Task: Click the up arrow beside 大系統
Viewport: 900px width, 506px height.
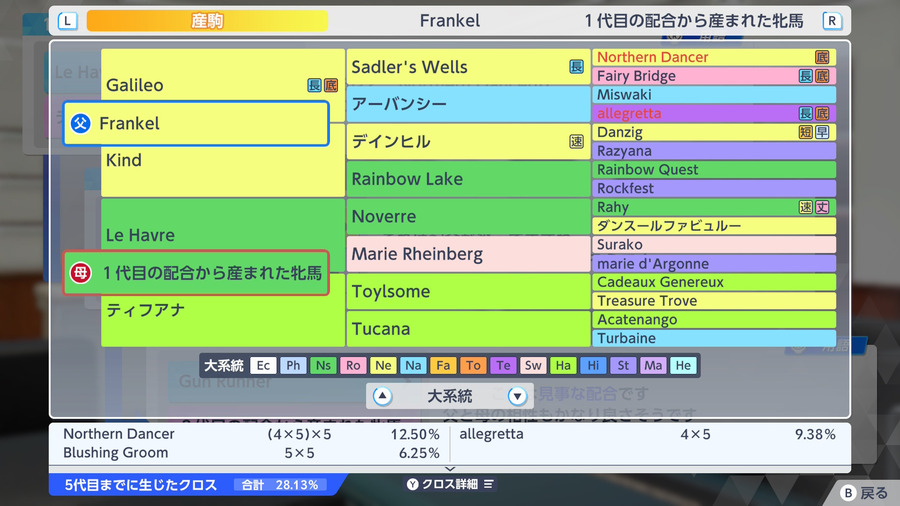Action: click(x=382, y=396)
